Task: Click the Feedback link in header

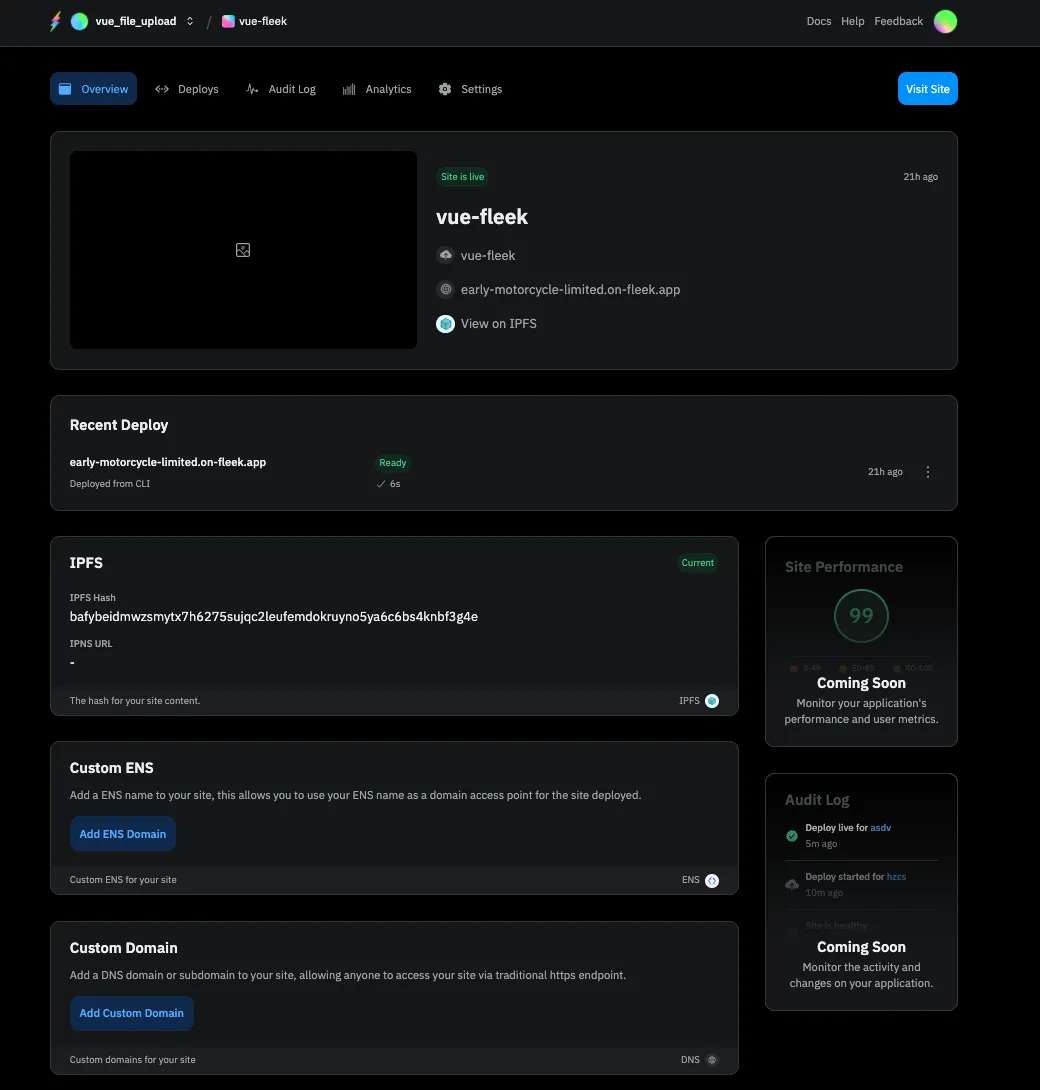Action: 898,21
